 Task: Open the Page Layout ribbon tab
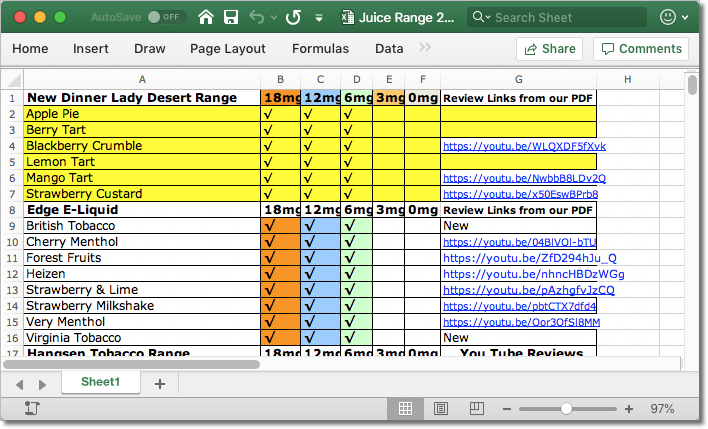coord(228,49)
